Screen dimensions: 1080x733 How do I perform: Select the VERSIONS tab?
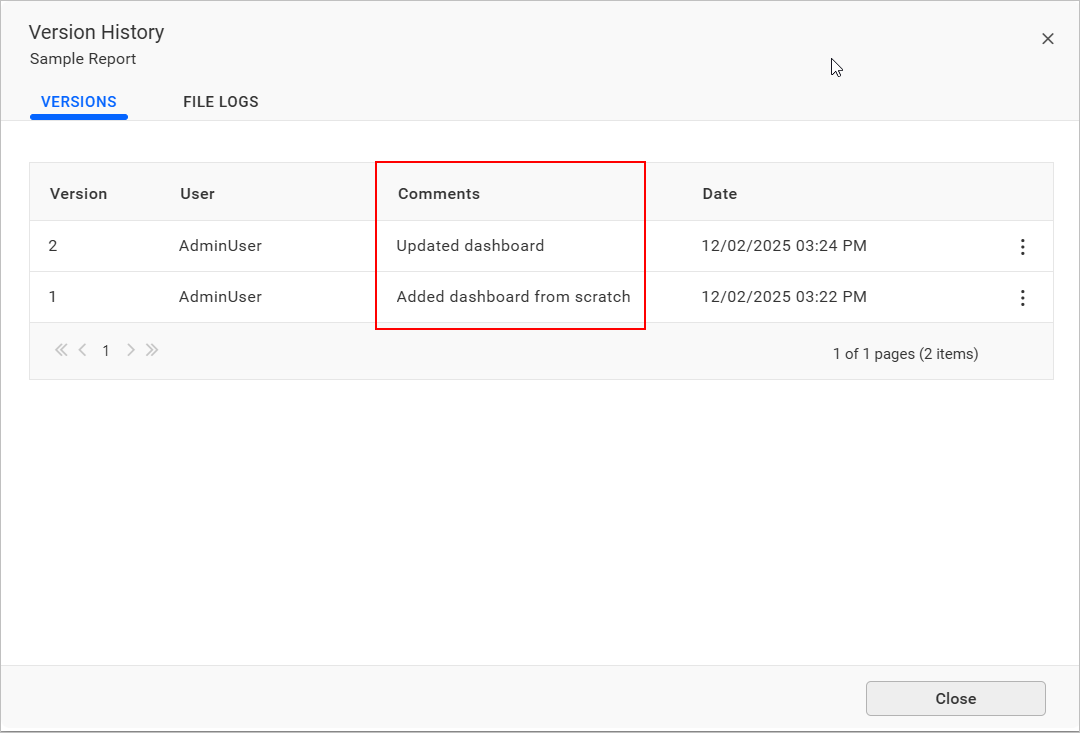point(79,102)
